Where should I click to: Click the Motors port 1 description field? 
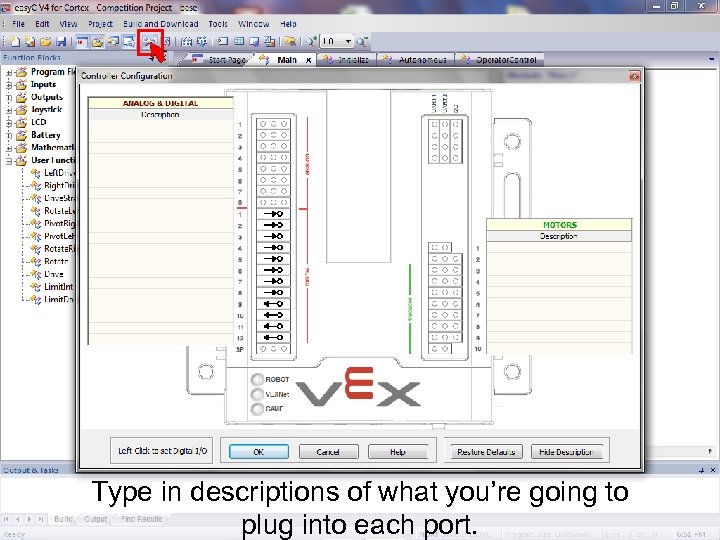coord(559,248)
